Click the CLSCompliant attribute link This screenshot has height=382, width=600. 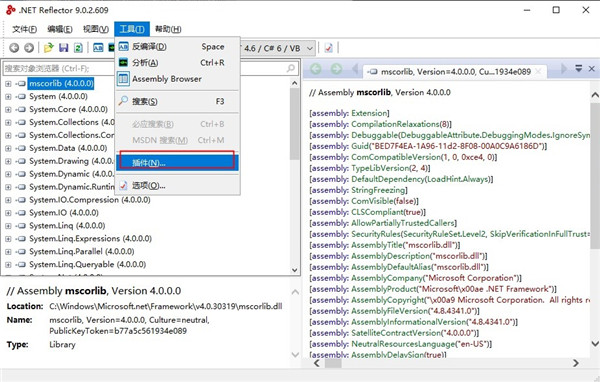[x=386, y=212]
